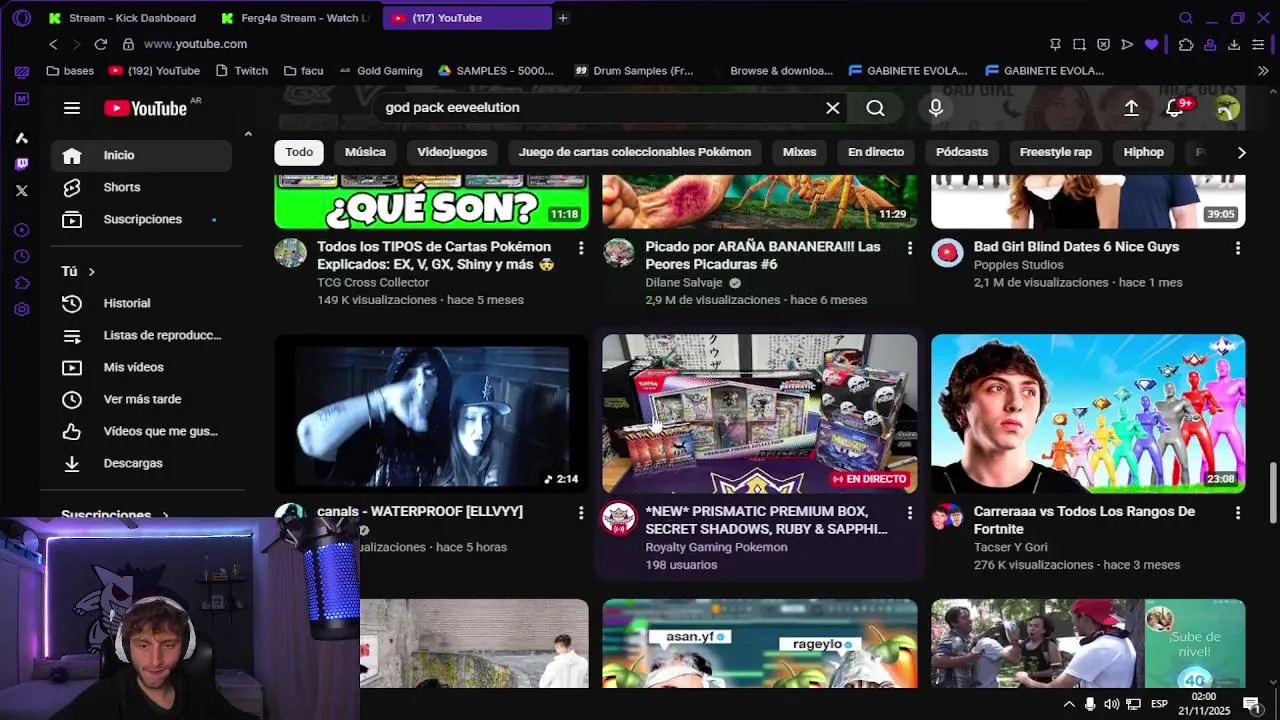The height and width of the screenshot is (720, 1280).
Task: Select the Todo filter chip
Action: pyautogui.click(x=299, y=152)
